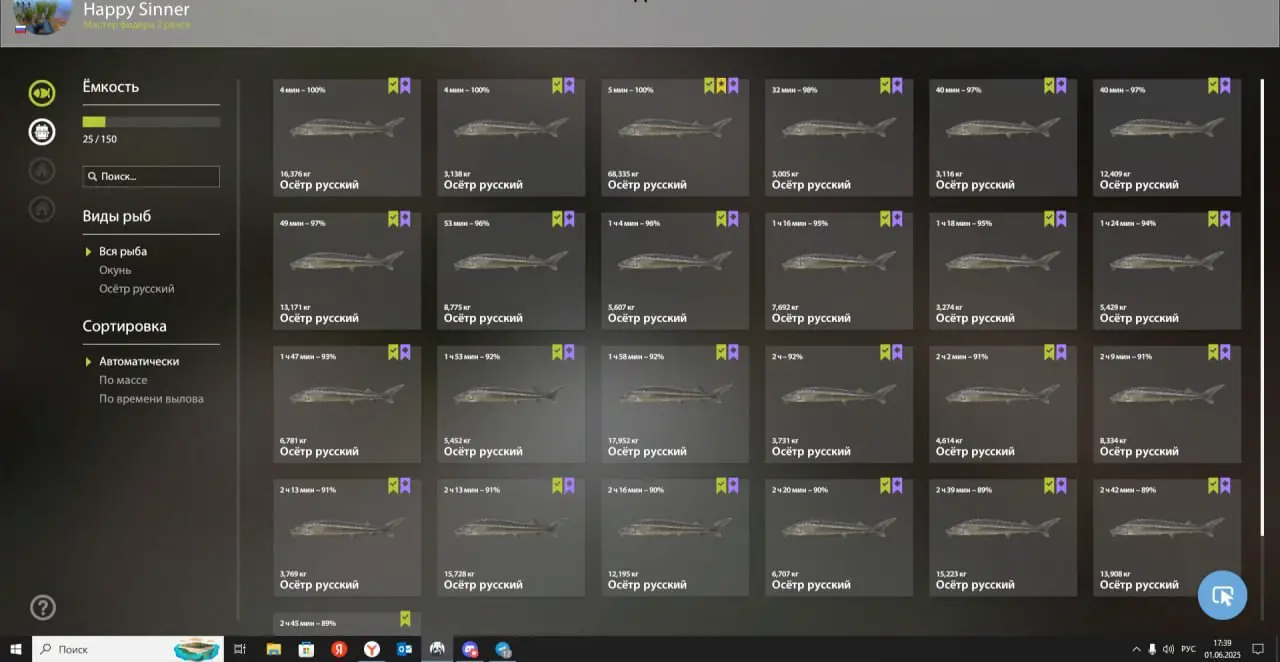Select the 6,781 кг sturgeon card

point(347,404)
